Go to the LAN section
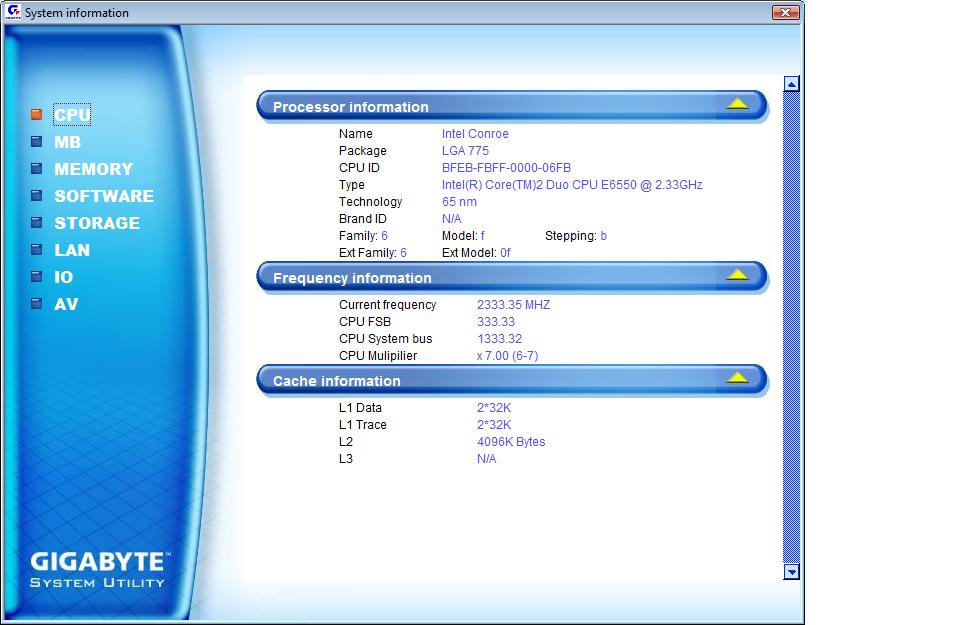The height and width of the screenshot is (625, 960). click(72, 251)
